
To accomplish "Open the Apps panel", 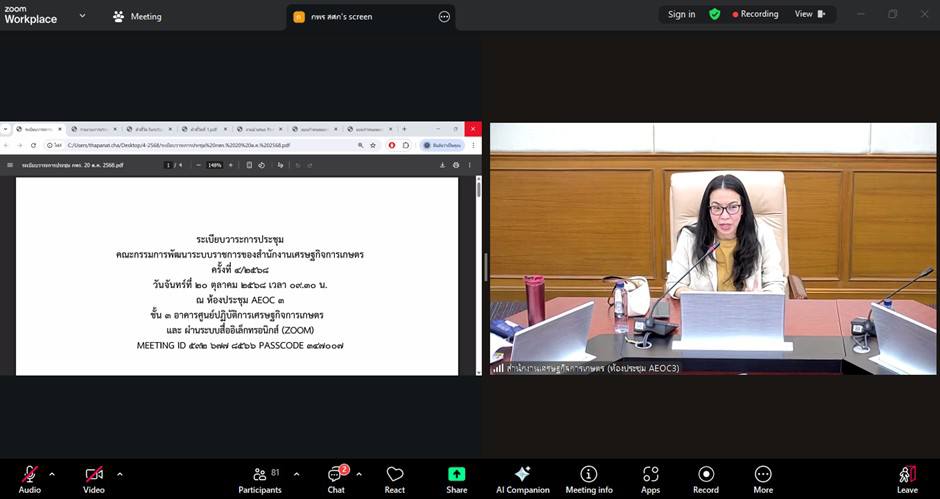I will 650,477.
